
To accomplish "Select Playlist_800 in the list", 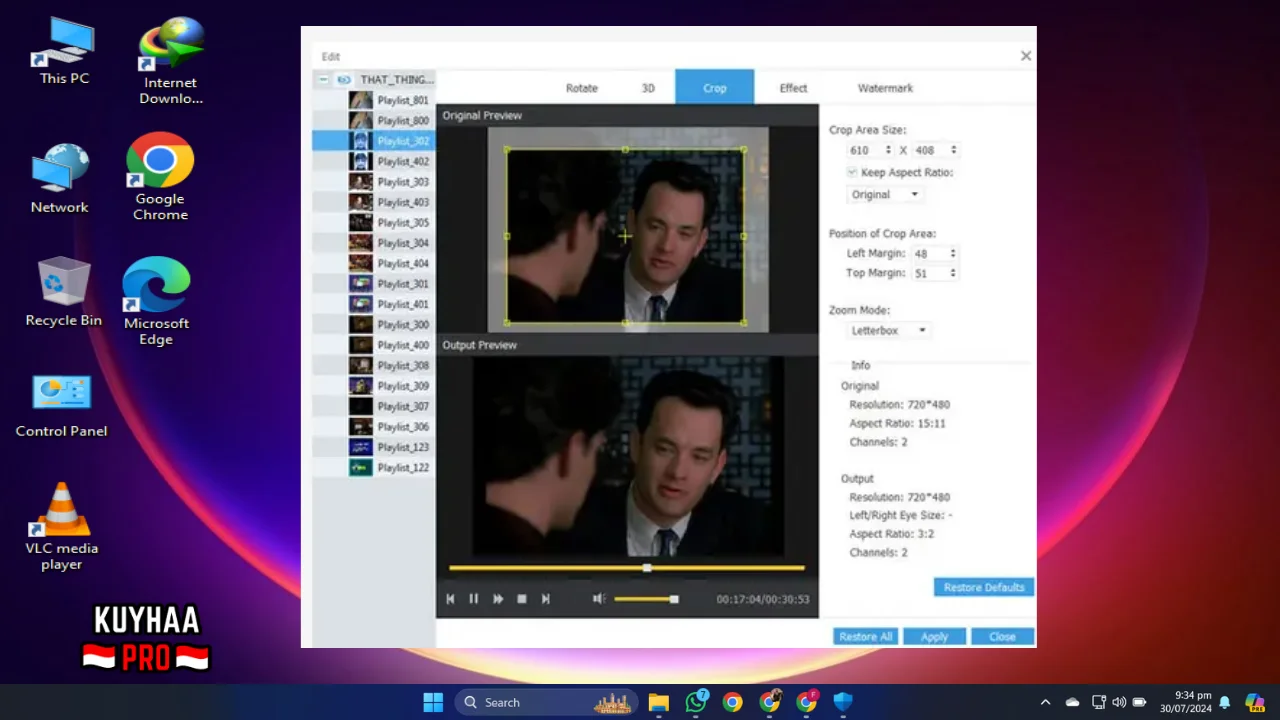I will pos(374,120).
